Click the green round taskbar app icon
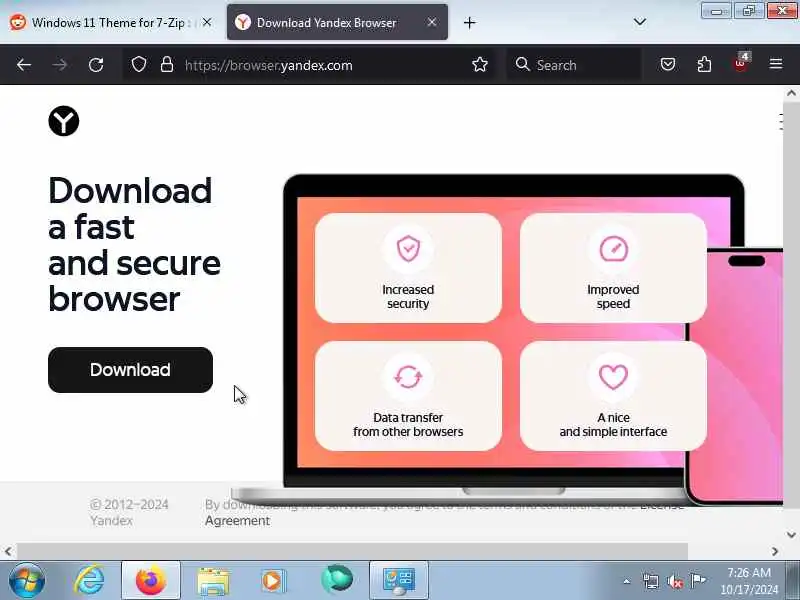This screenshot has height=600, width=800. [x=337, y=580]
